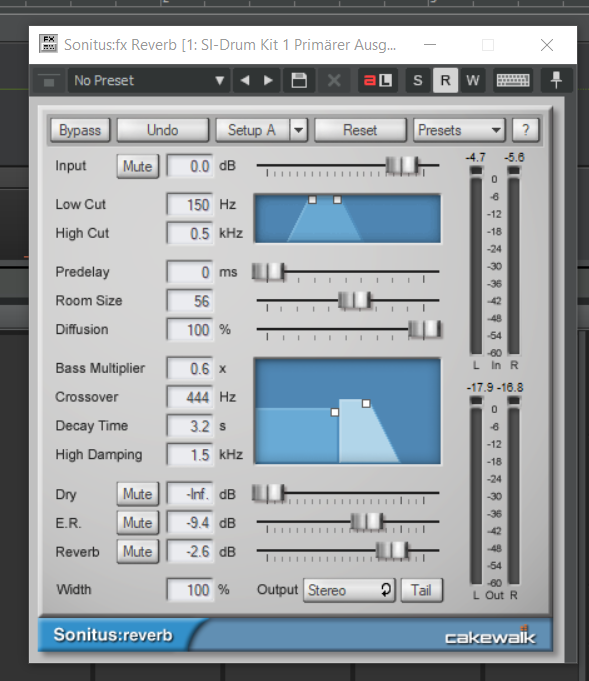Adjust the Input level slider handle
The height and width of the screenshot is (681, 589).
coord(402,165)
